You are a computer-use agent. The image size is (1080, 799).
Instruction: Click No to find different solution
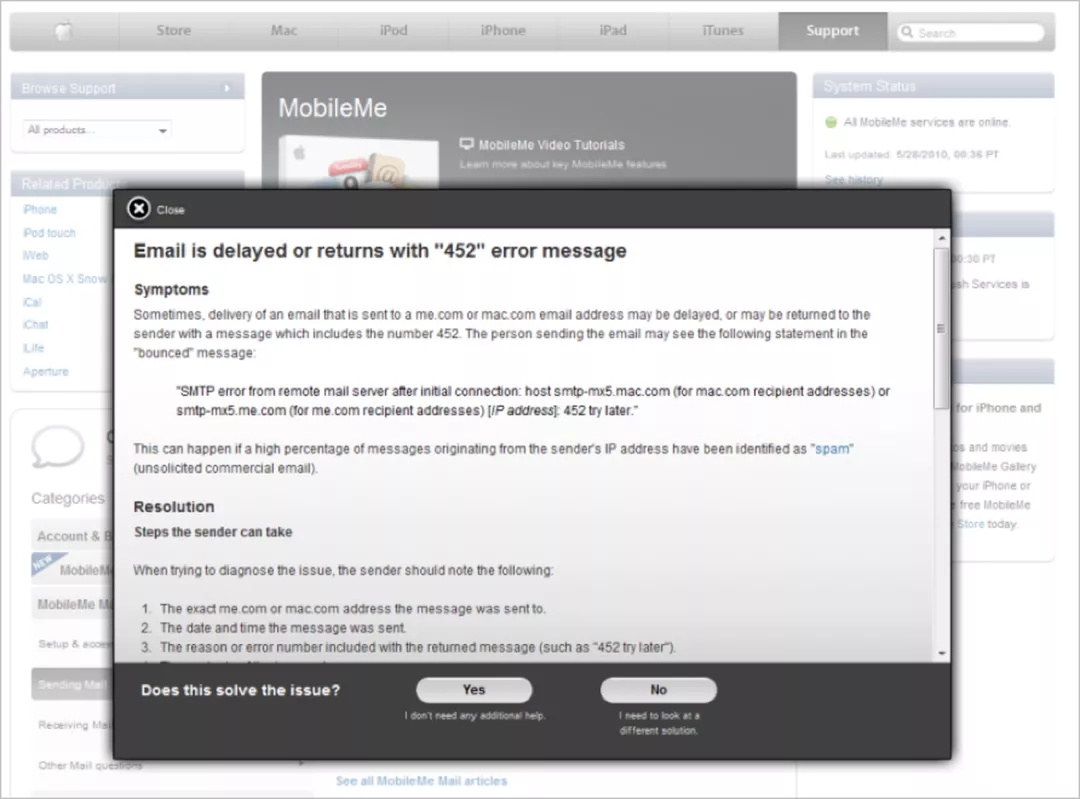tap(658, 689)
